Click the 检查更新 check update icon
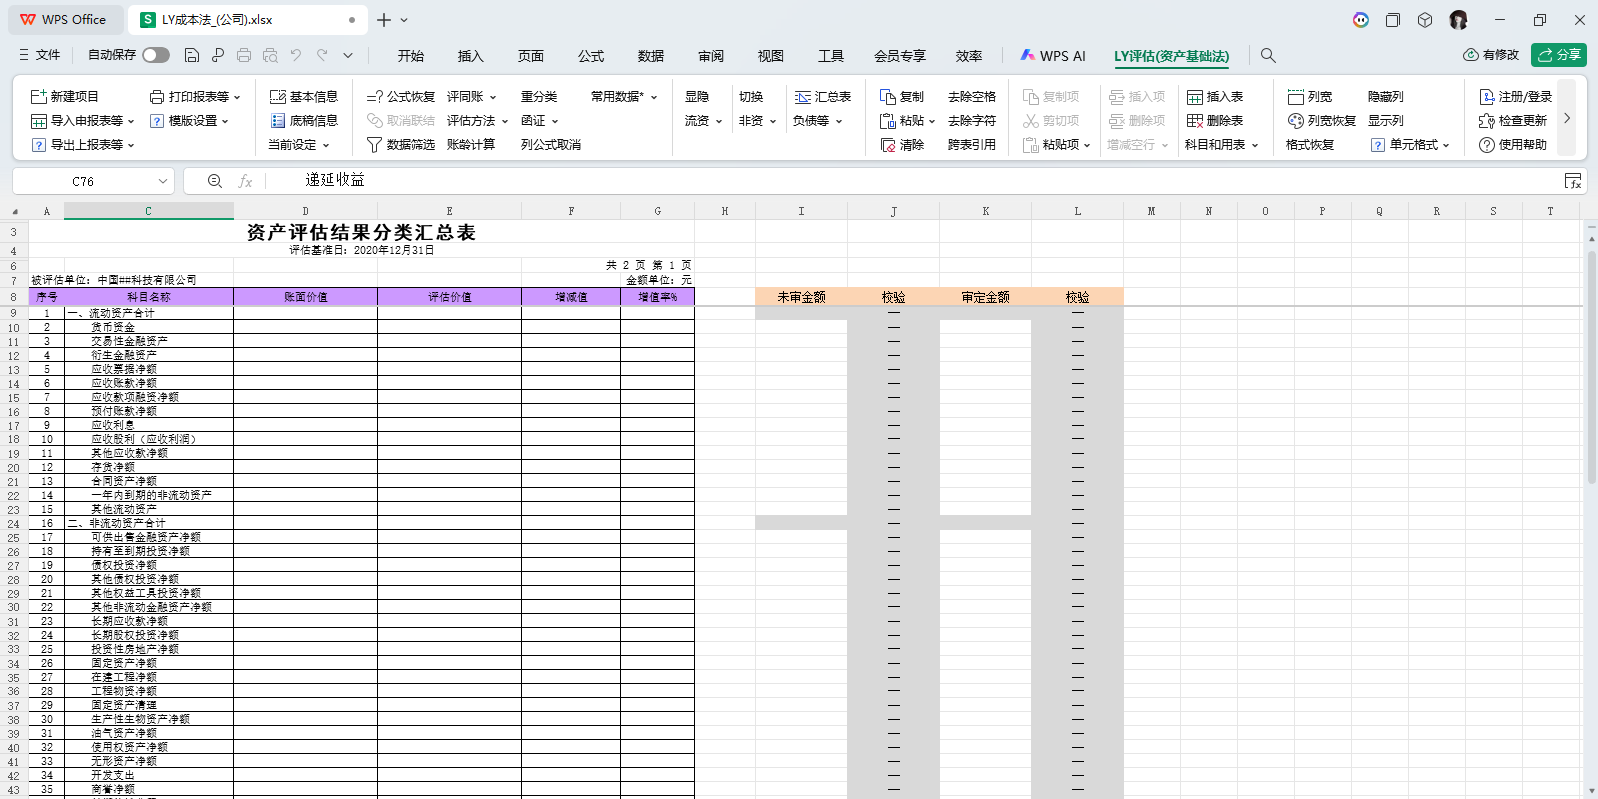 coord(1487,121)
